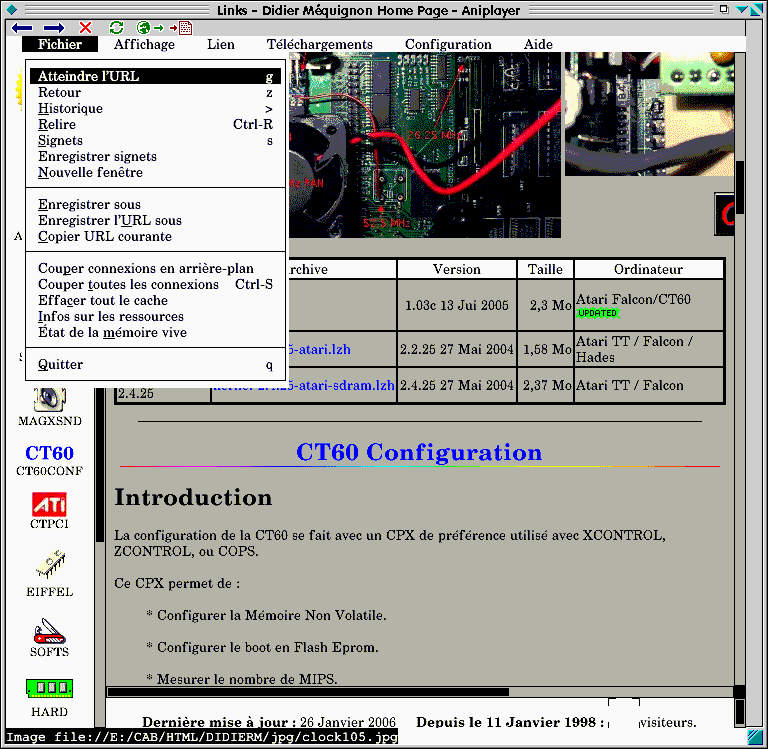Choose Copier URL courante entry
This screenshot has width=768, height=749.
(155, 237)
